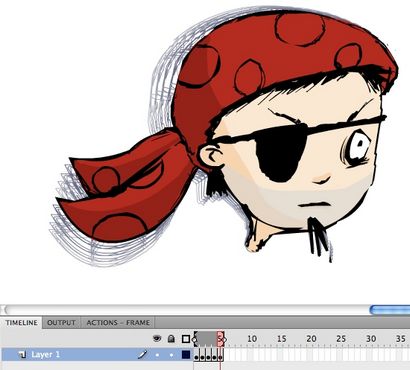Image resolution: width=410 pixels, height=370 pixels.
Task: Click frame 25 on the timeline ruler
Action: [x=341, y=339]
